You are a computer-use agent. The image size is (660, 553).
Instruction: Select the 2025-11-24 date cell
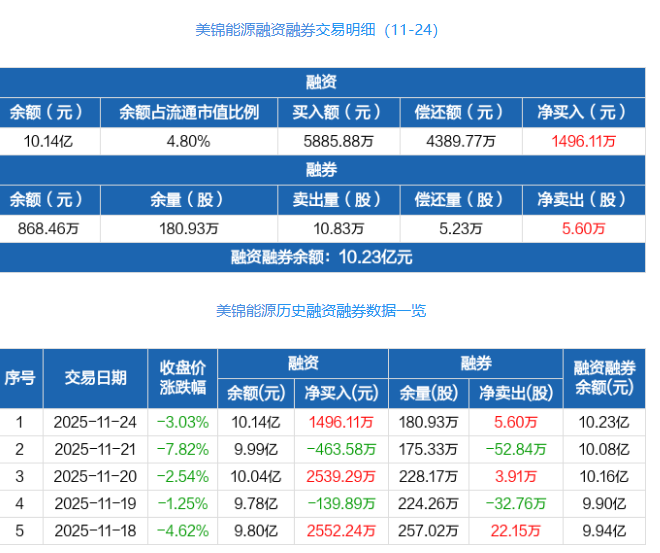(96, 422)
